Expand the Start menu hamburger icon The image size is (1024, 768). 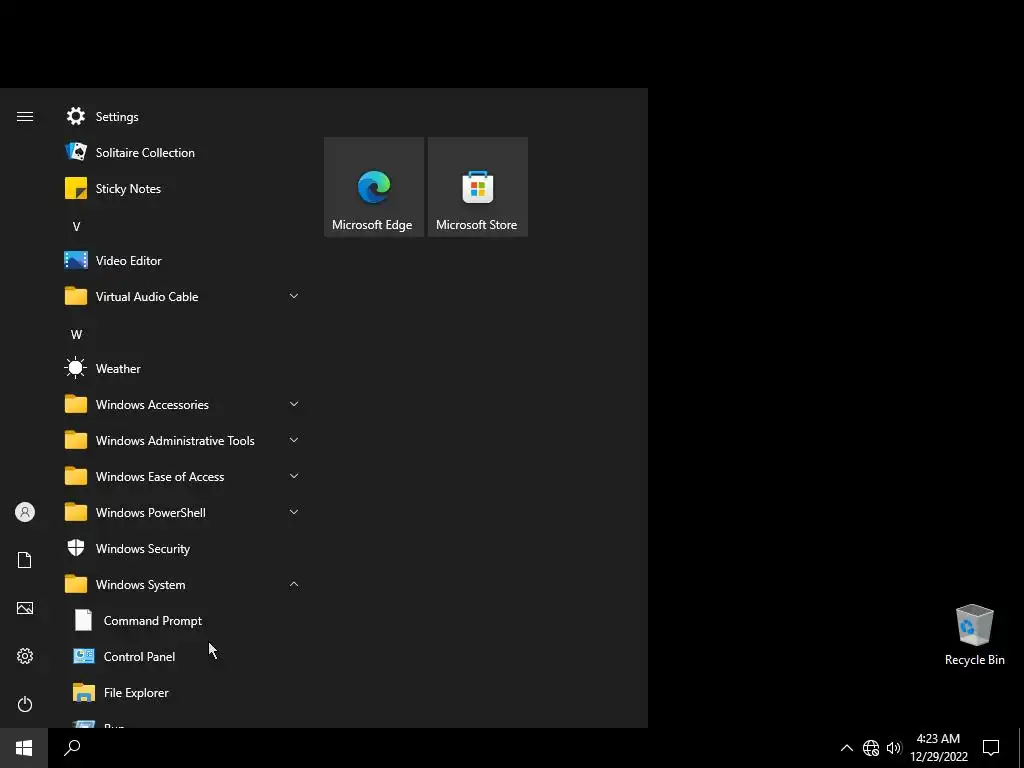(25, 116)
